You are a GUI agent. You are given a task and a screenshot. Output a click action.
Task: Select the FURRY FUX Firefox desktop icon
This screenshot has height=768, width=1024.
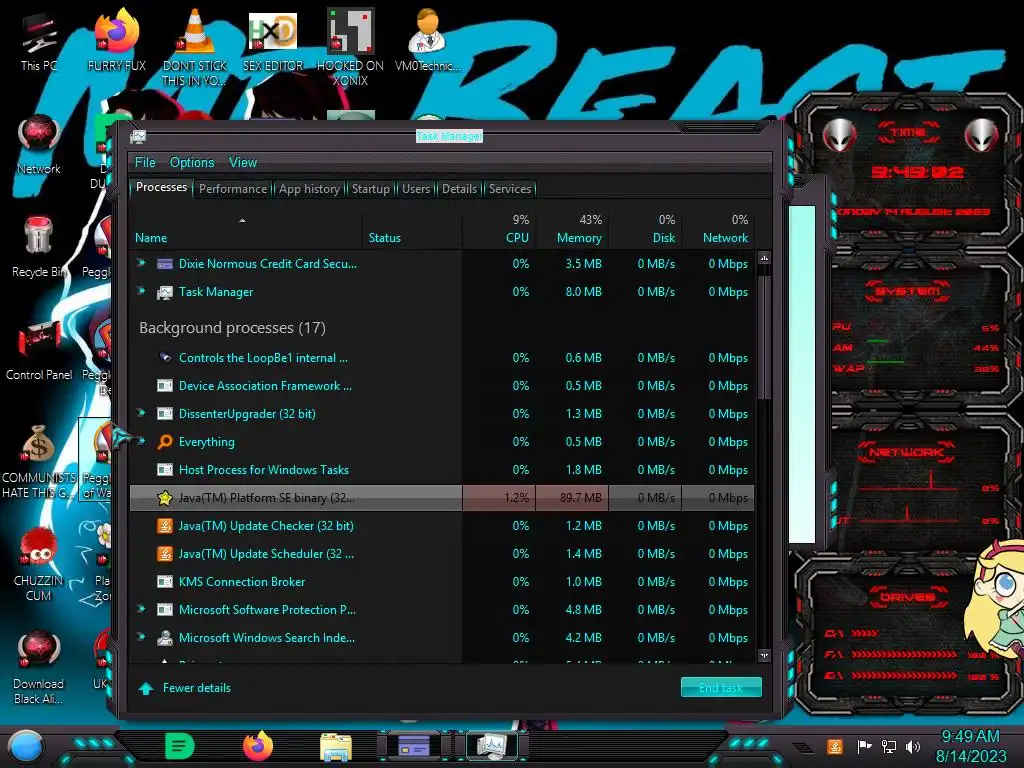116,40
